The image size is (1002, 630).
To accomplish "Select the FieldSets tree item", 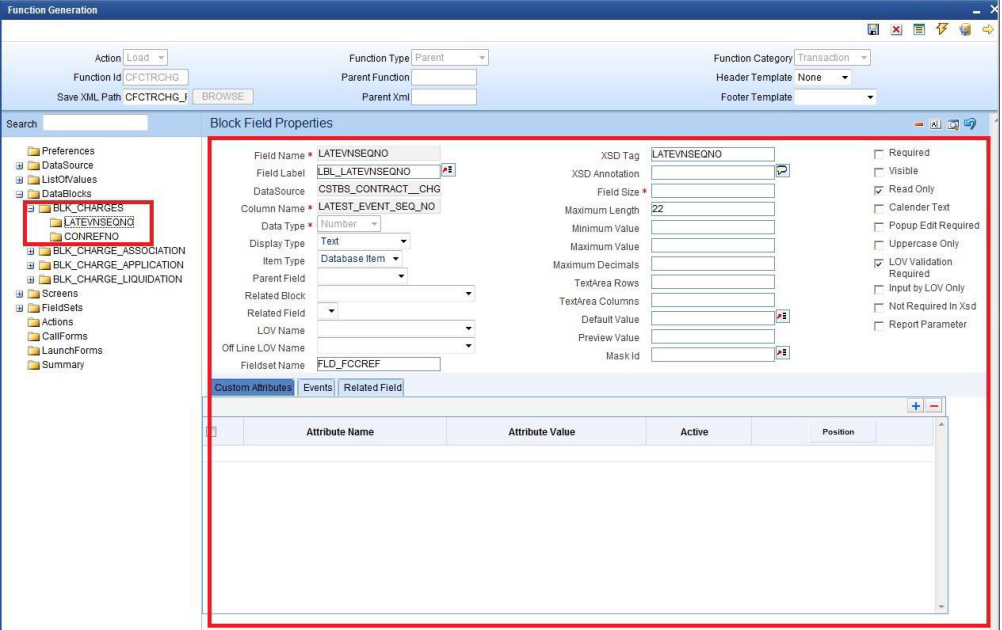I will pos(62,308).
